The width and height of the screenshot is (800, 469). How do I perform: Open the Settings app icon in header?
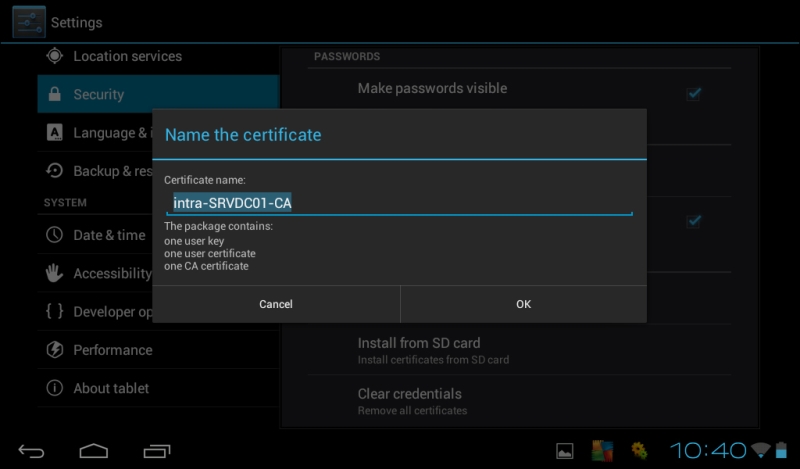pos(29,22)
